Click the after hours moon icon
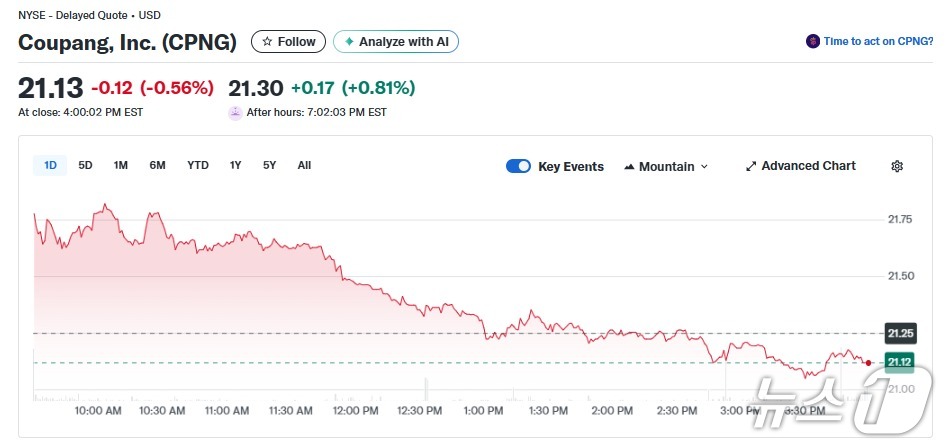Image resolution: width=946 pixels, height=448 pixels. pyautogui.click(x=235, y=112)
